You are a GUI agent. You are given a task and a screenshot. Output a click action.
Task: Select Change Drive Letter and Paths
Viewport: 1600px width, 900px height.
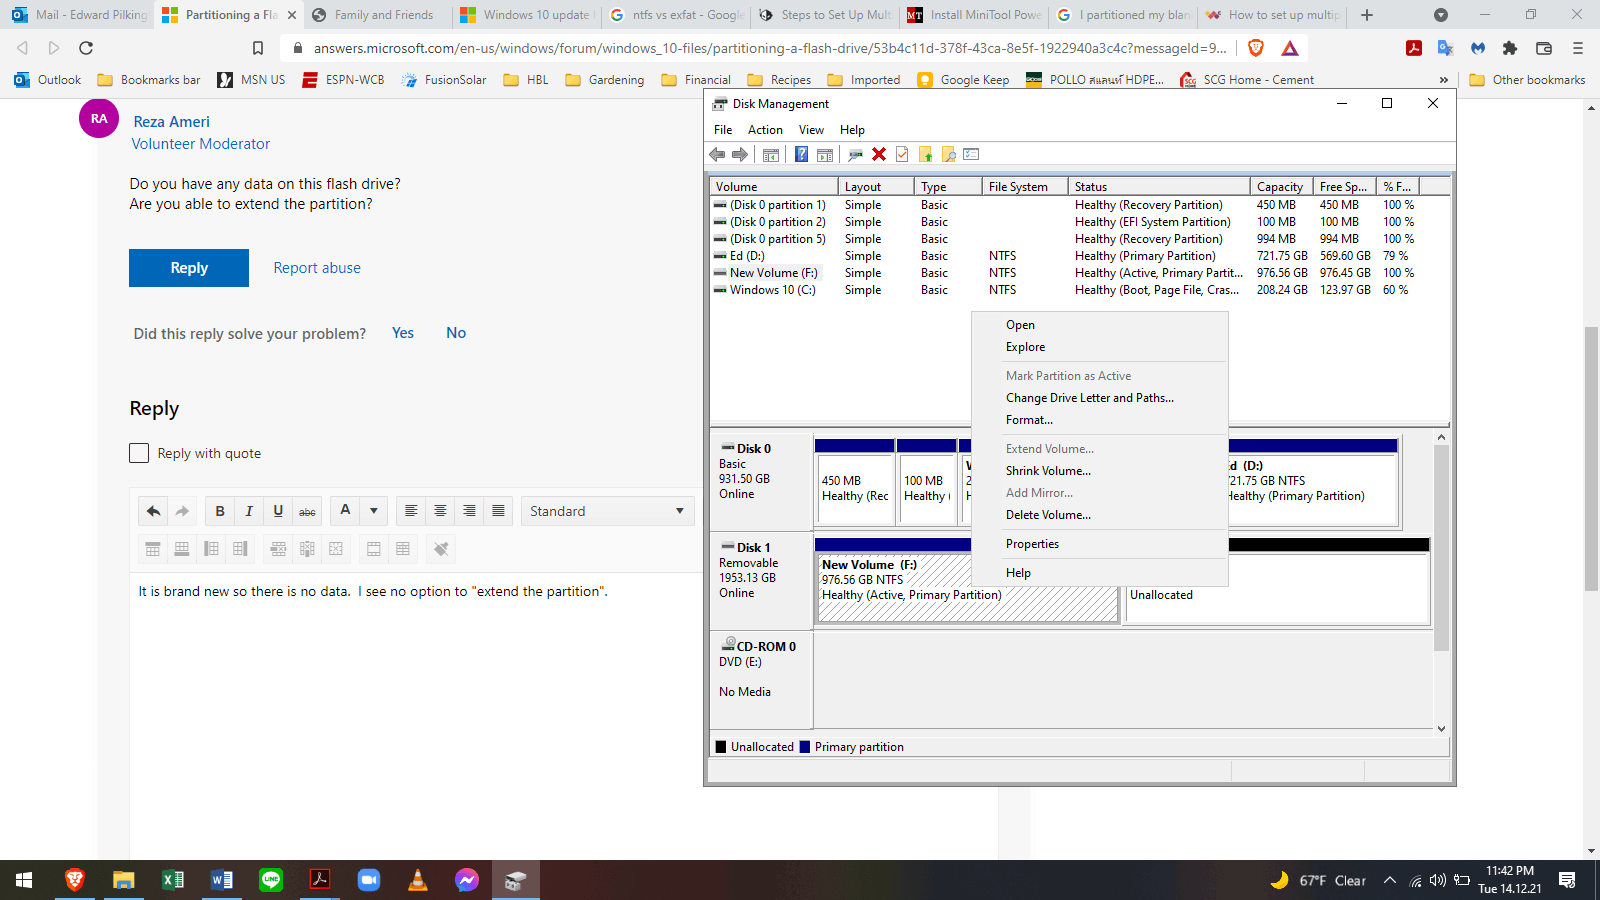tap(1090, 398)
